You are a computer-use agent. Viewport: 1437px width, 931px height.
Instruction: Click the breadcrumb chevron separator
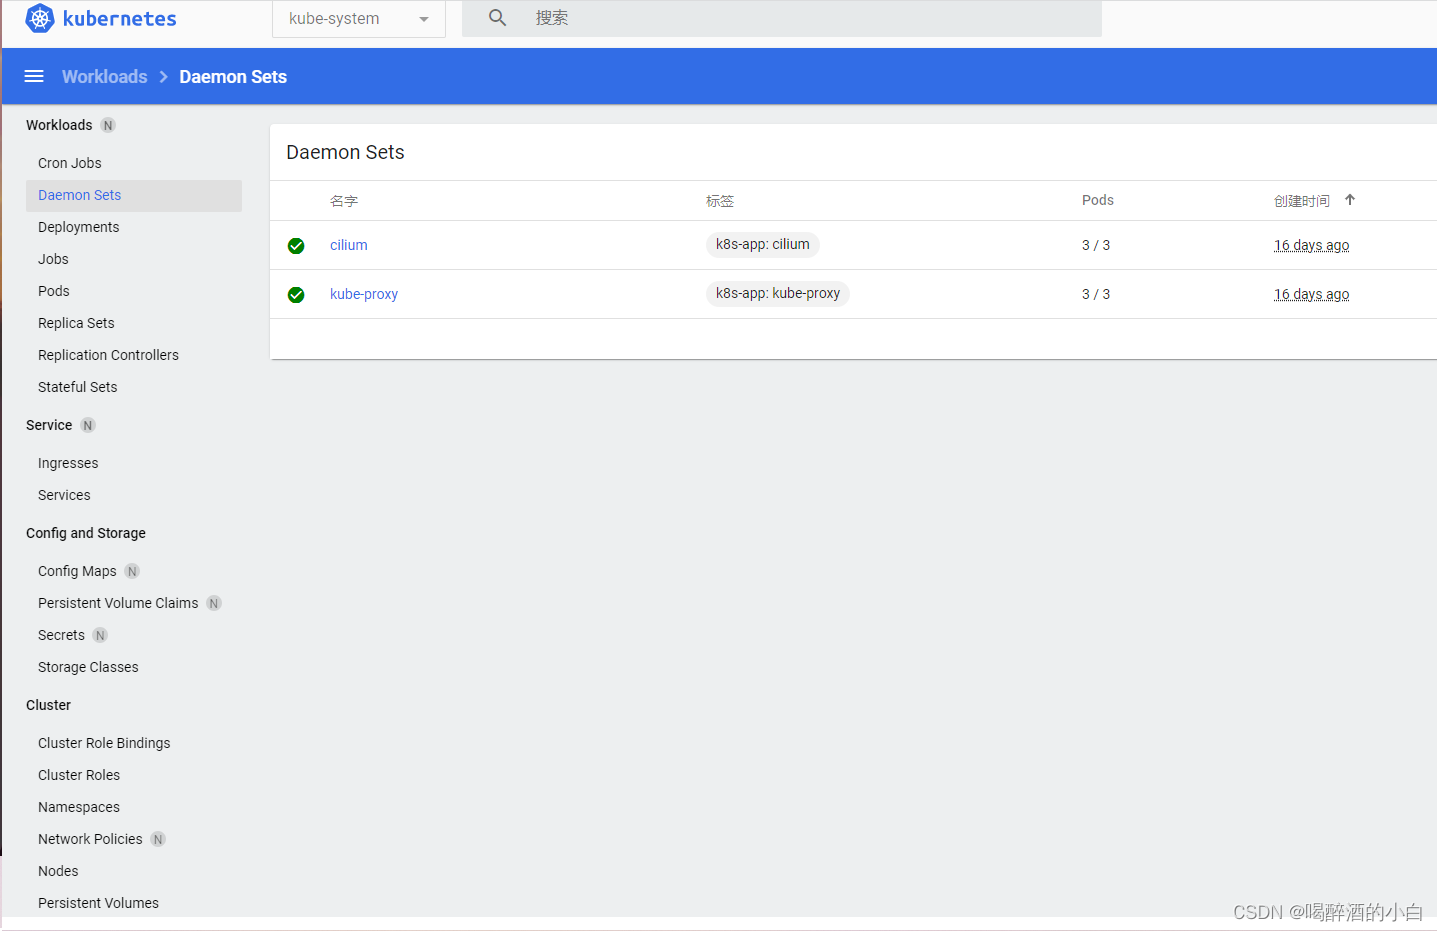click(163, 77)
